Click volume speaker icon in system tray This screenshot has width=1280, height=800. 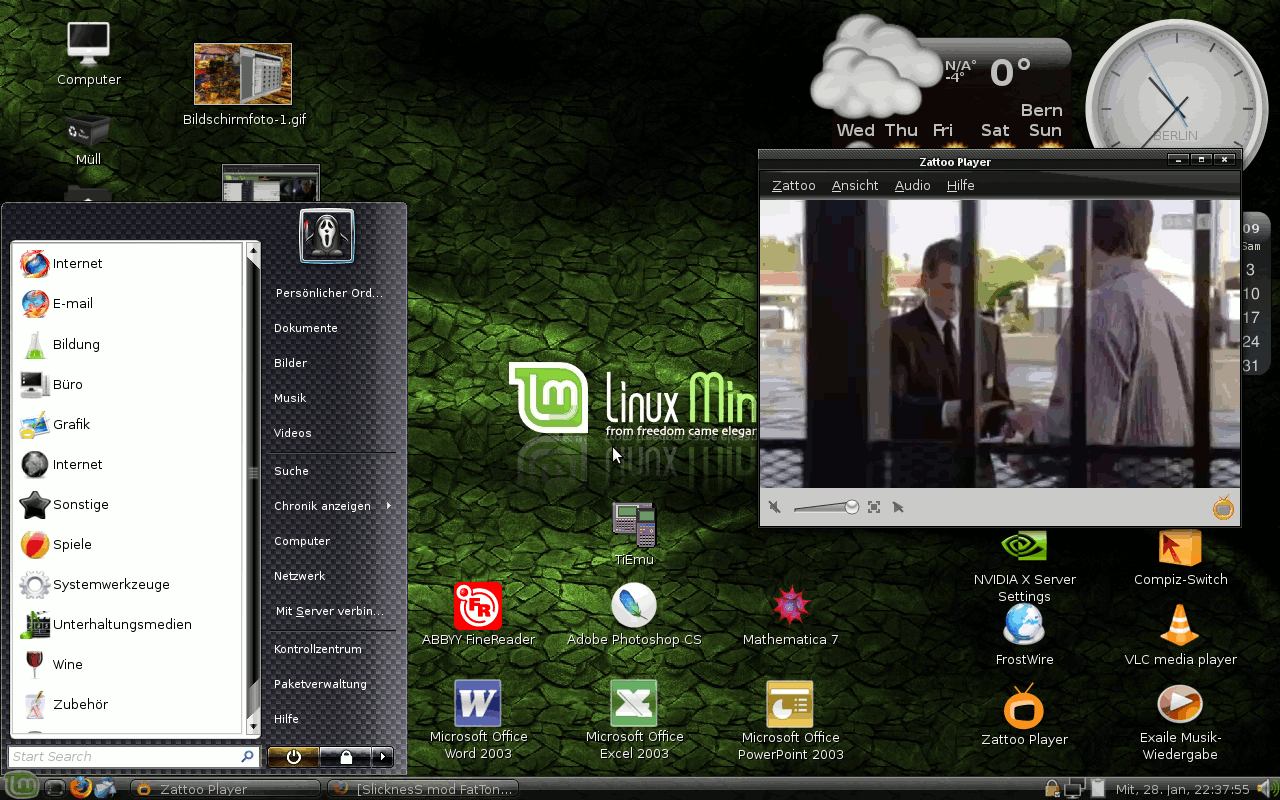[x=1266, y=788]
